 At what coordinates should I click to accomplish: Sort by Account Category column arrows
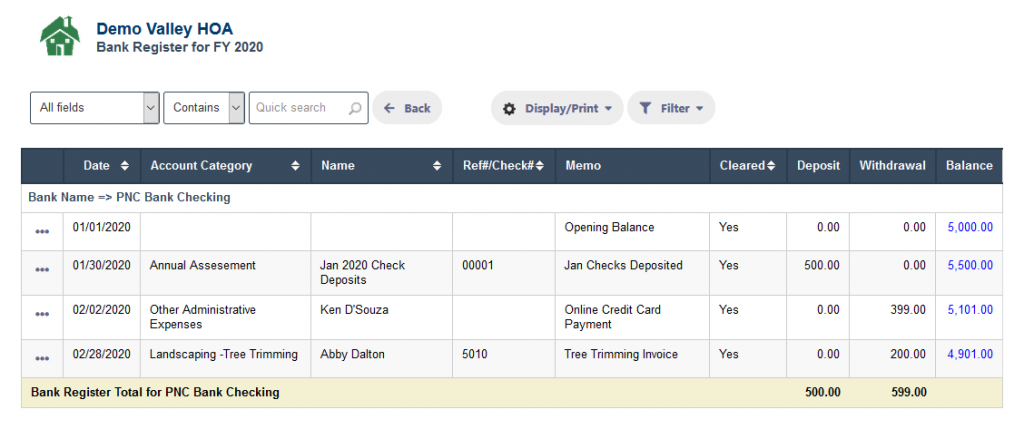(x=296, y=166)
